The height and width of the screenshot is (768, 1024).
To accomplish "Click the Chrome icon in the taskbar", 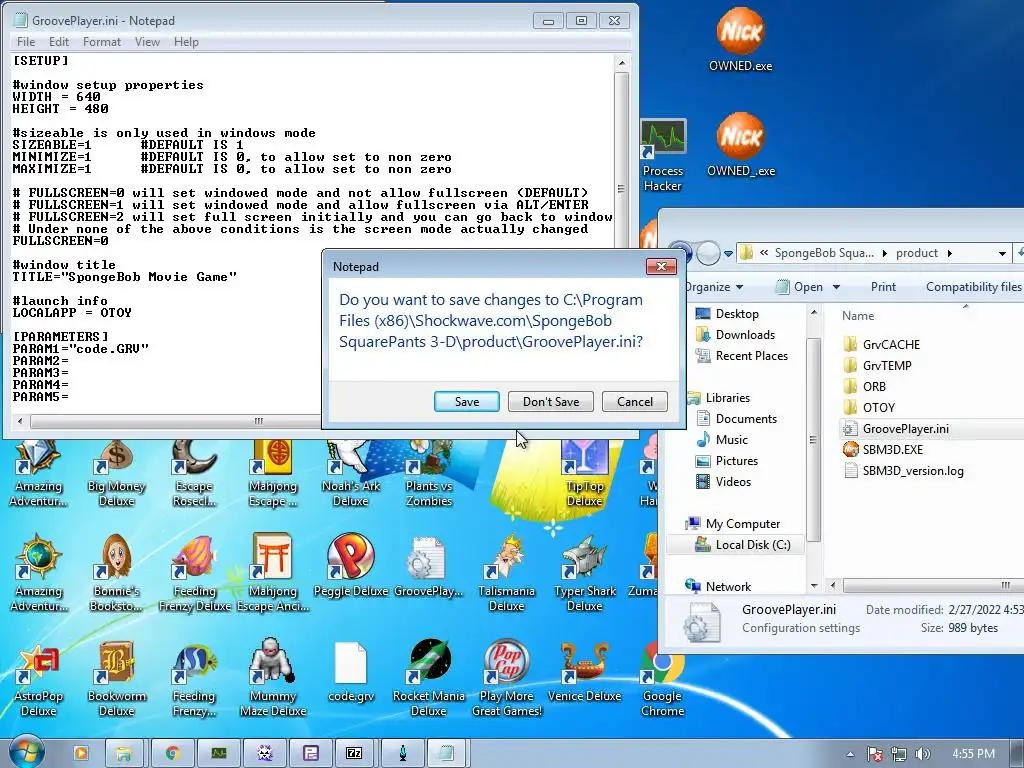I will click(172, 753).
